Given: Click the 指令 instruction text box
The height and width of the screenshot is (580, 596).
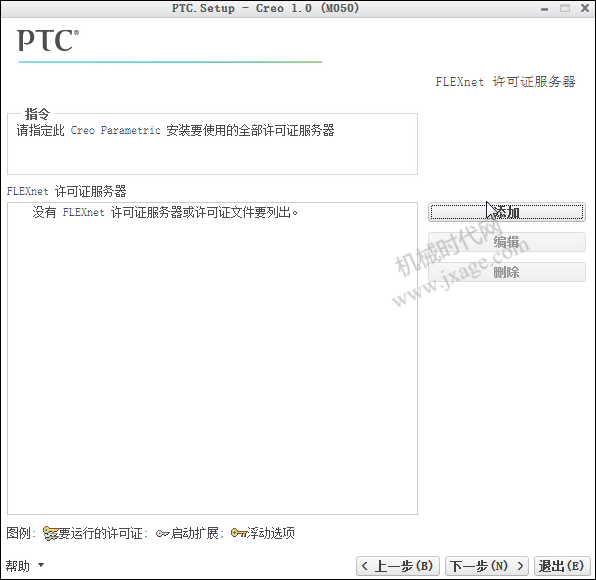Looking at the screenshot, I should click(x=212, y=144).
